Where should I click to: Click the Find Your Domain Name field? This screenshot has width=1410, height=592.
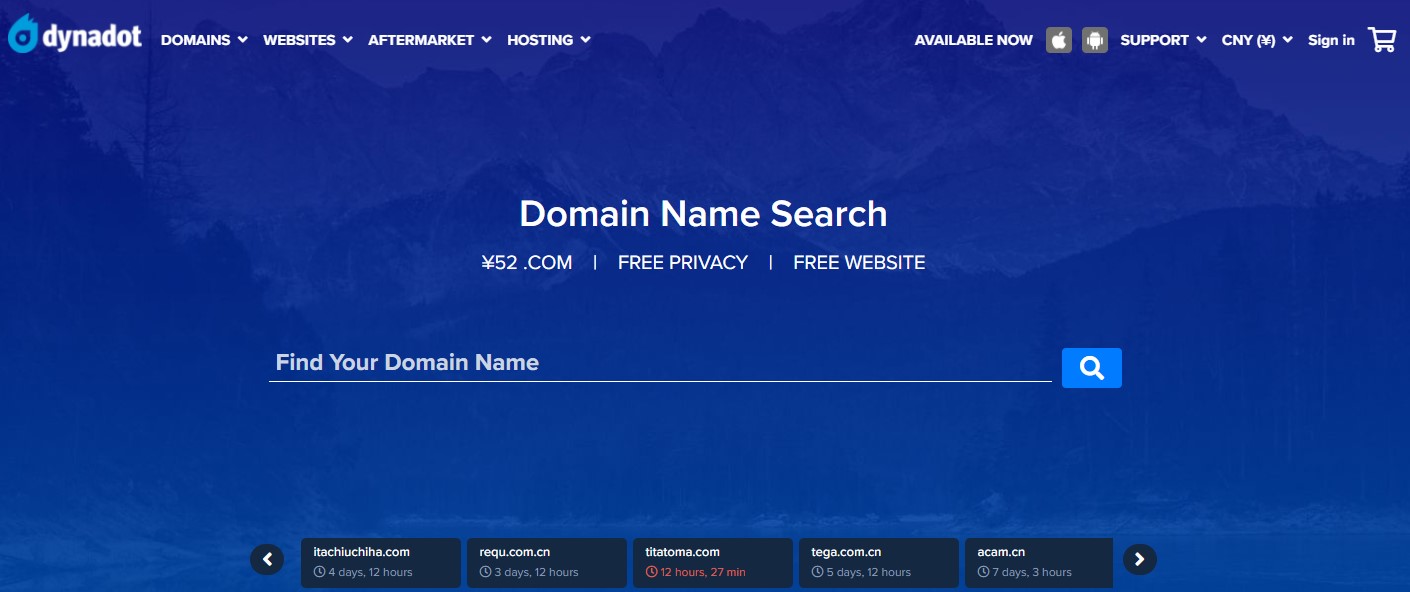(660, 363)
